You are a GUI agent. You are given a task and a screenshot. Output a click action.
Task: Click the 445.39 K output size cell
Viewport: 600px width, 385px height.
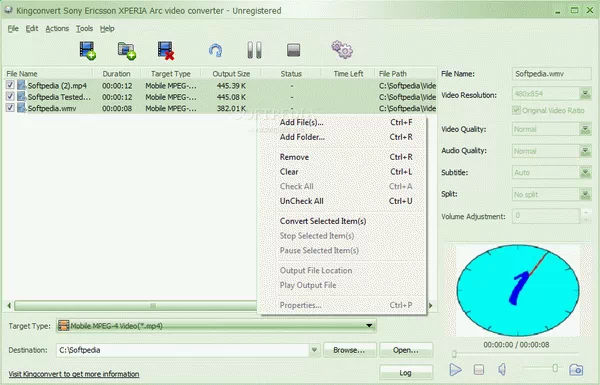[x=231, y=85]
